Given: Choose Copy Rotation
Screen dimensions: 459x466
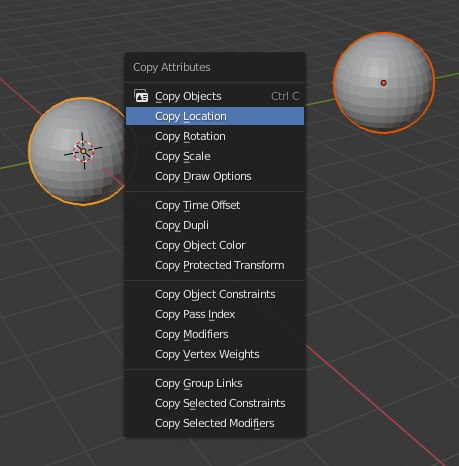Looking at the screenshot, I should (x=215, y=136).
